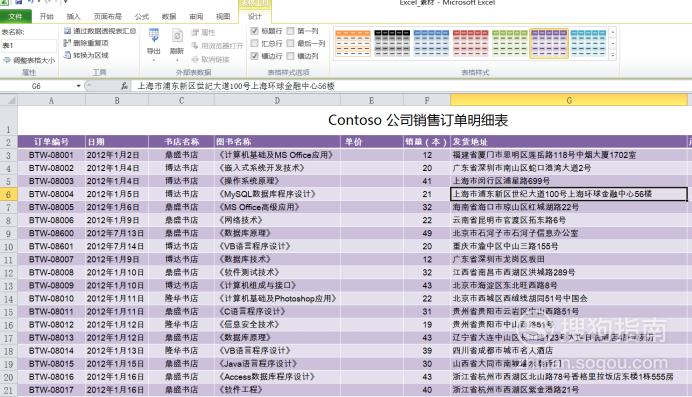The image size is (692, 397).
Task: Switch to the Data tab (数据)
Action: pos(169,17)
